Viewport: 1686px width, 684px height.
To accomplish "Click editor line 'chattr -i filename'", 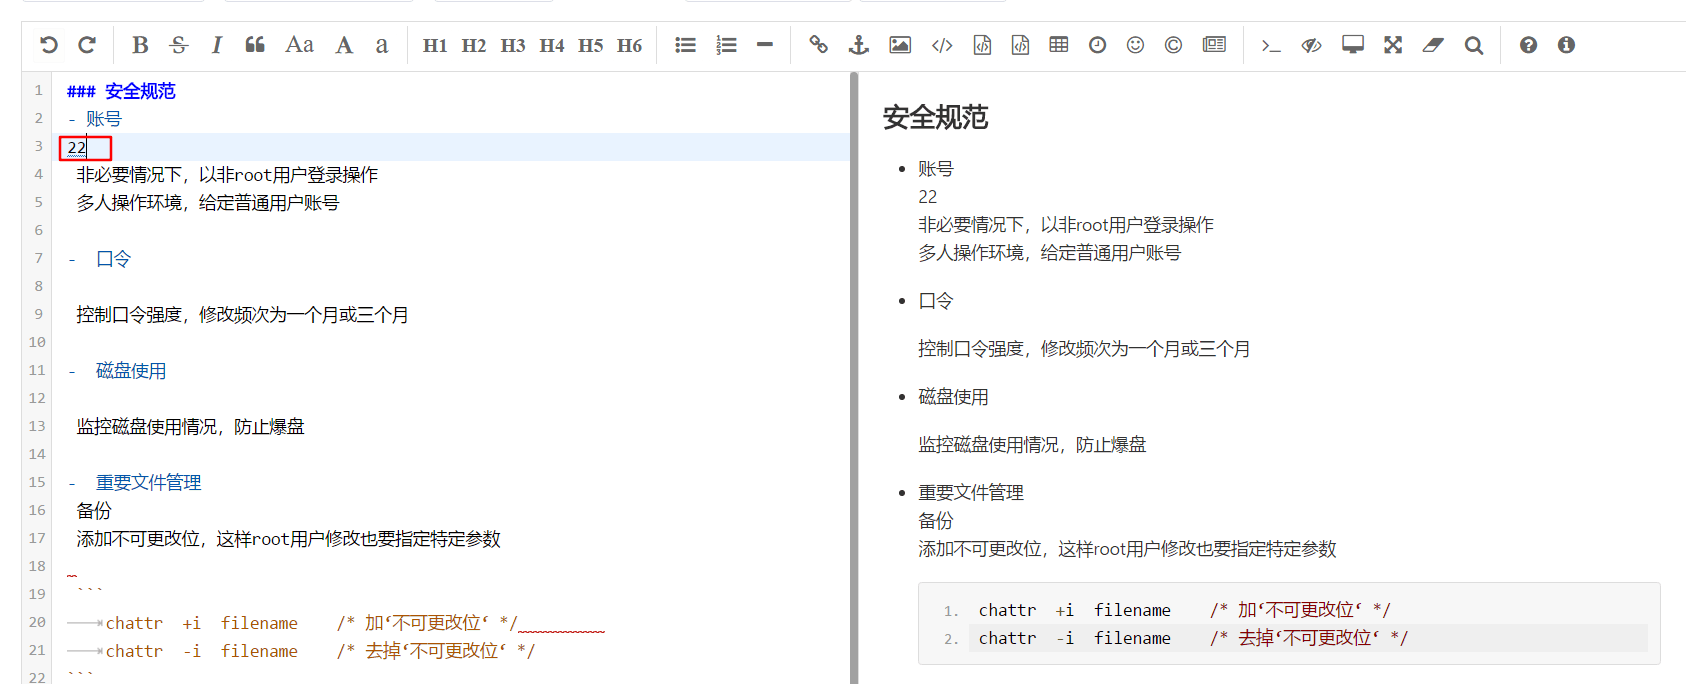I will coord(202,651).
